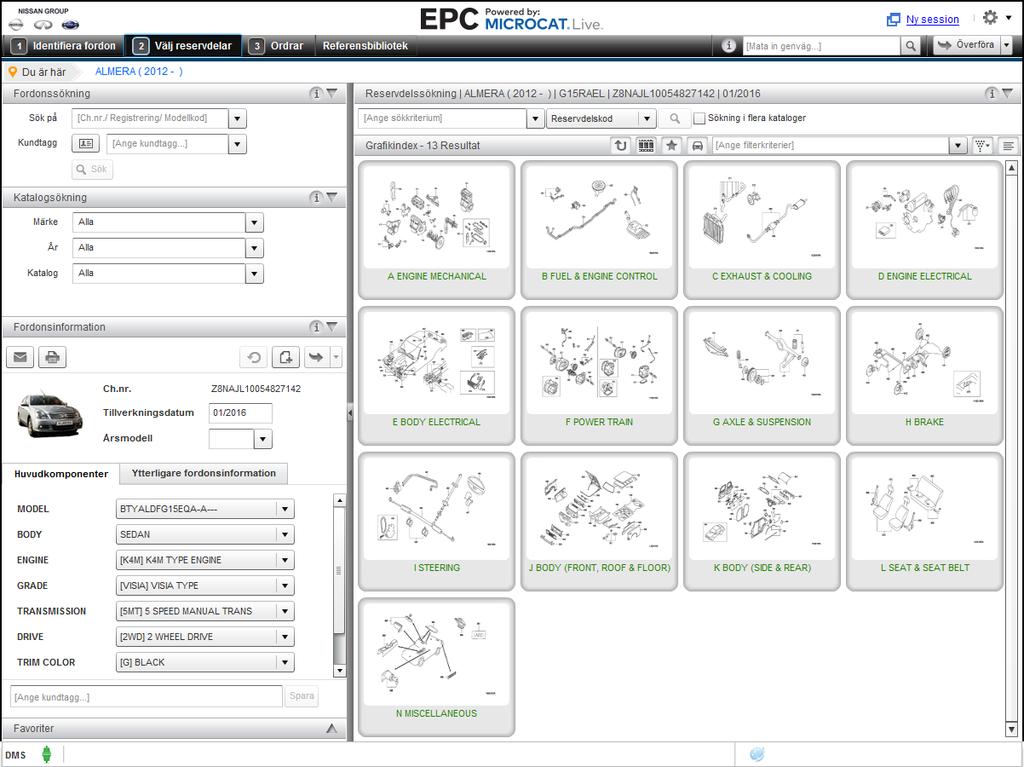Click the filmstrip view icon
Viewport: 1024px width, 767px height.
pyautogui.click(x=646, y=145)
